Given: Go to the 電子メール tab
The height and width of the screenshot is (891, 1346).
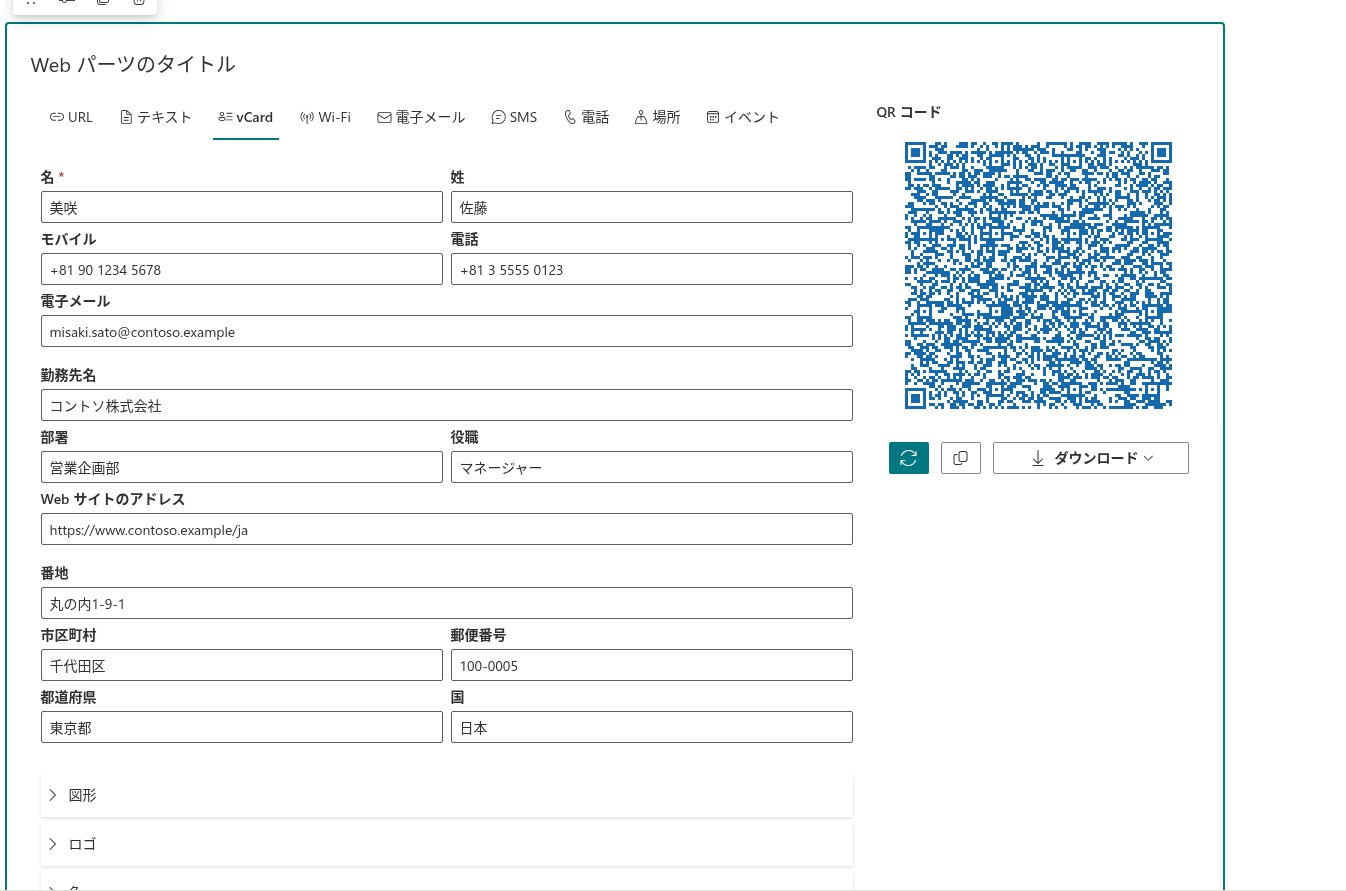Looking at the screenshot, I should pyautogui.click(x=421, y=117).
